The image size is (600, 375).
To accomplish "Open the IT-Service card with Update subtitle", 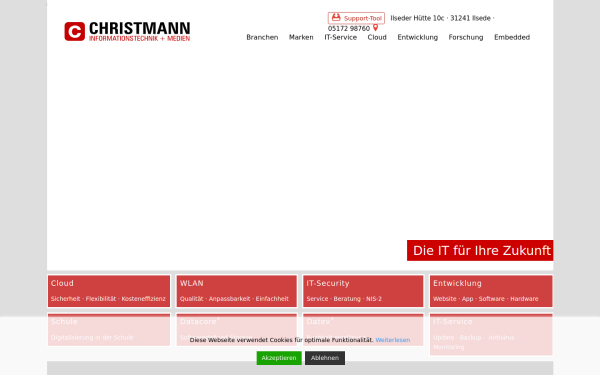I will pos(491,334).
